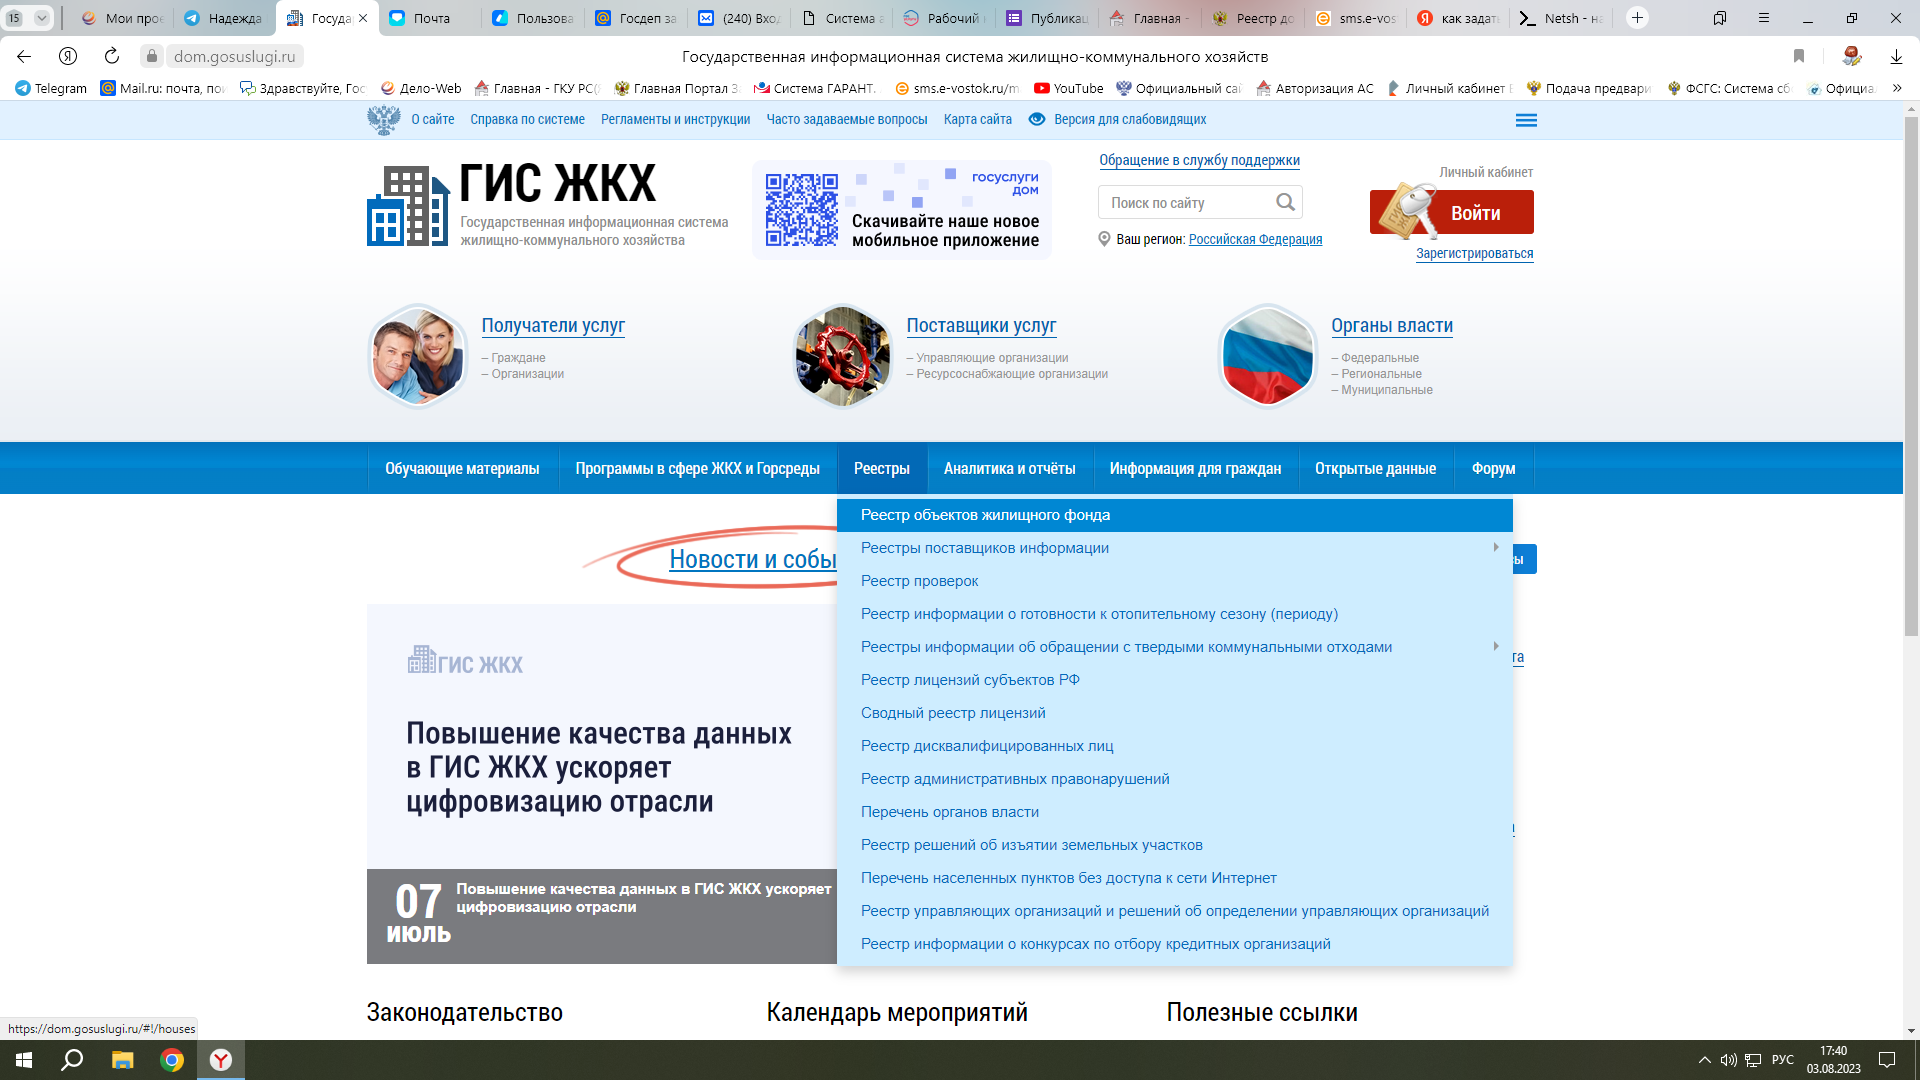Switch to Аналитика и отчёты tab

tap(1009, 468)
